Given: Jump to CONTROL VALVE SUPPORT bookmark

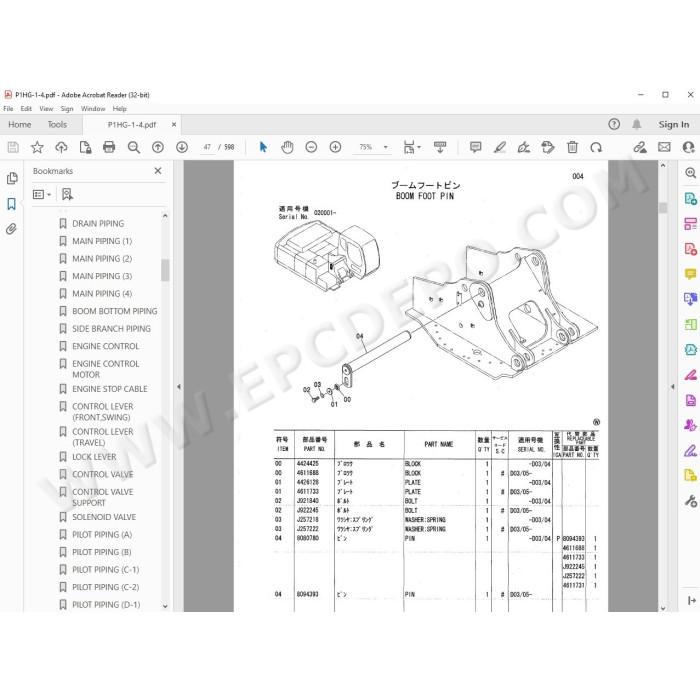Looking at the screenshot, I should [x=103, y=497].
